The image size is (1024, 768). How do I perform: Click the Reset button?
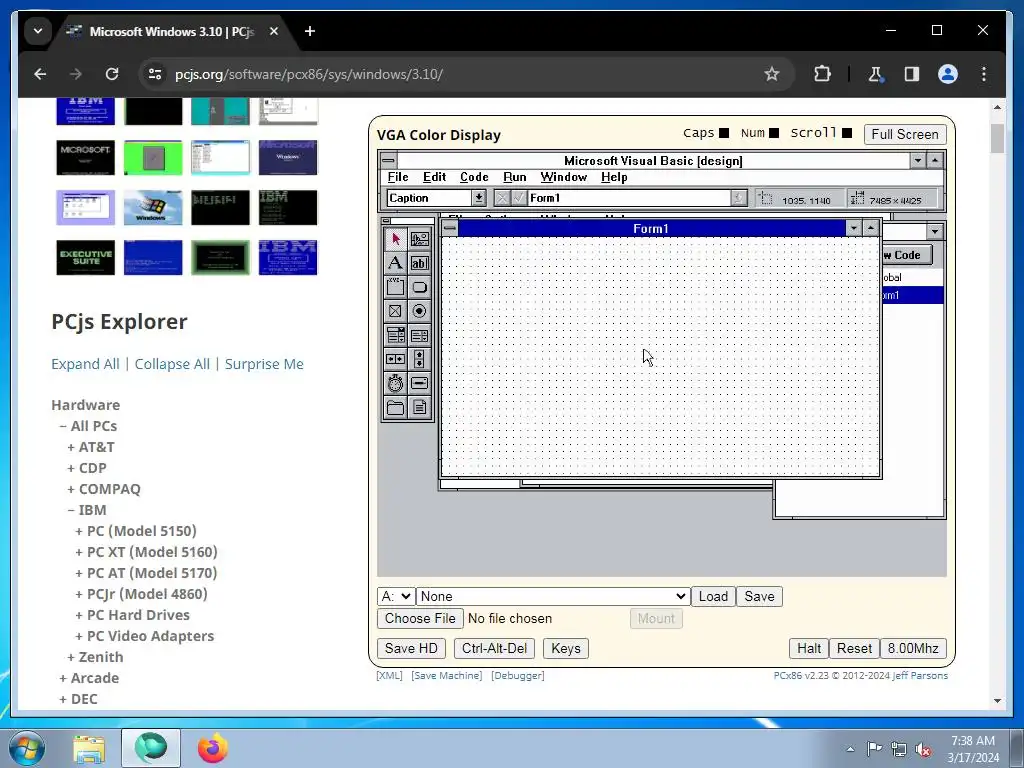854,648
